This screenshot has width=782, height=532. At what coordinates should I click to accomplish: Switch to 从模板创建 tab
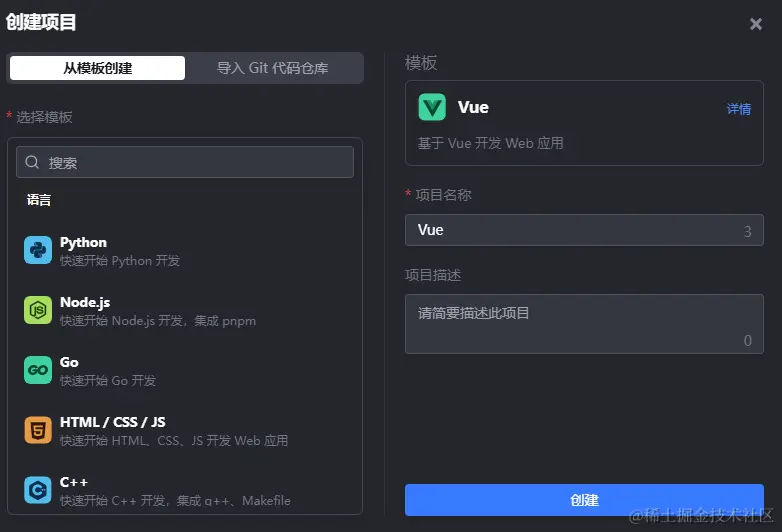pos(98,68)
